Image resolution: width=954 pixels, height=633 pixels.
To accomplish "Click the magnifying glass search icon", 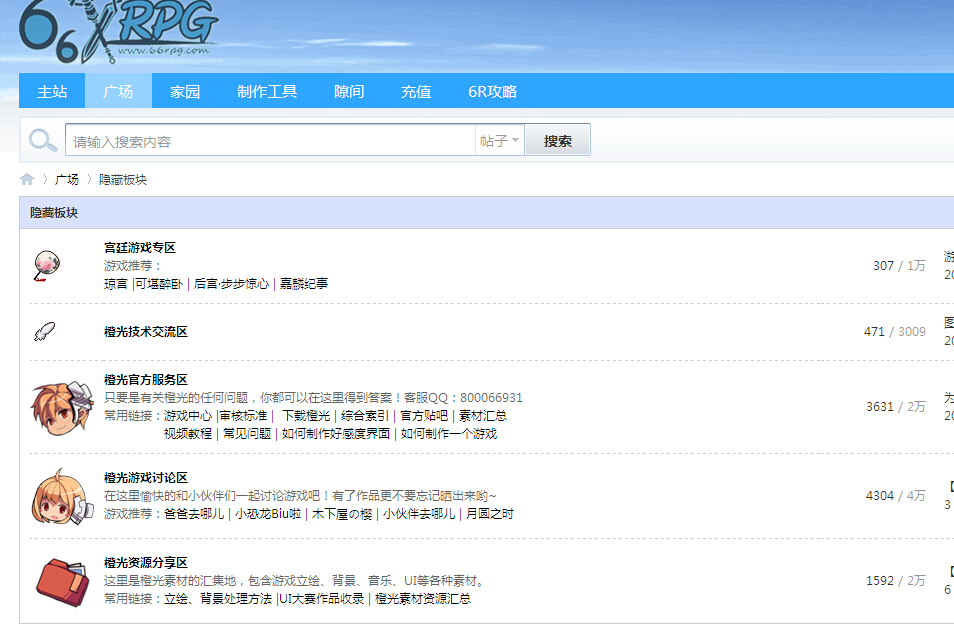I will [x=43, y=141].
